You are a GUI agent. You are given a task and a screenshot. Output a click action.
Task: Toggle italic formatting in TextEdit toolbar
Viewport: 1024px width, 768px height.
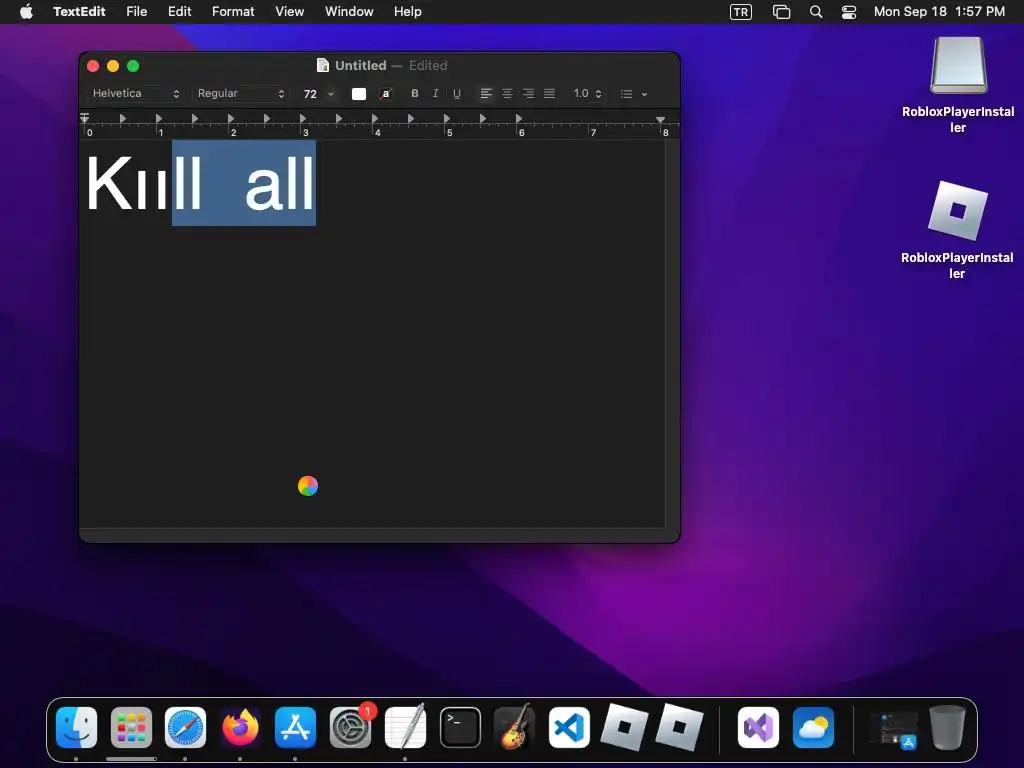point(436,93)
